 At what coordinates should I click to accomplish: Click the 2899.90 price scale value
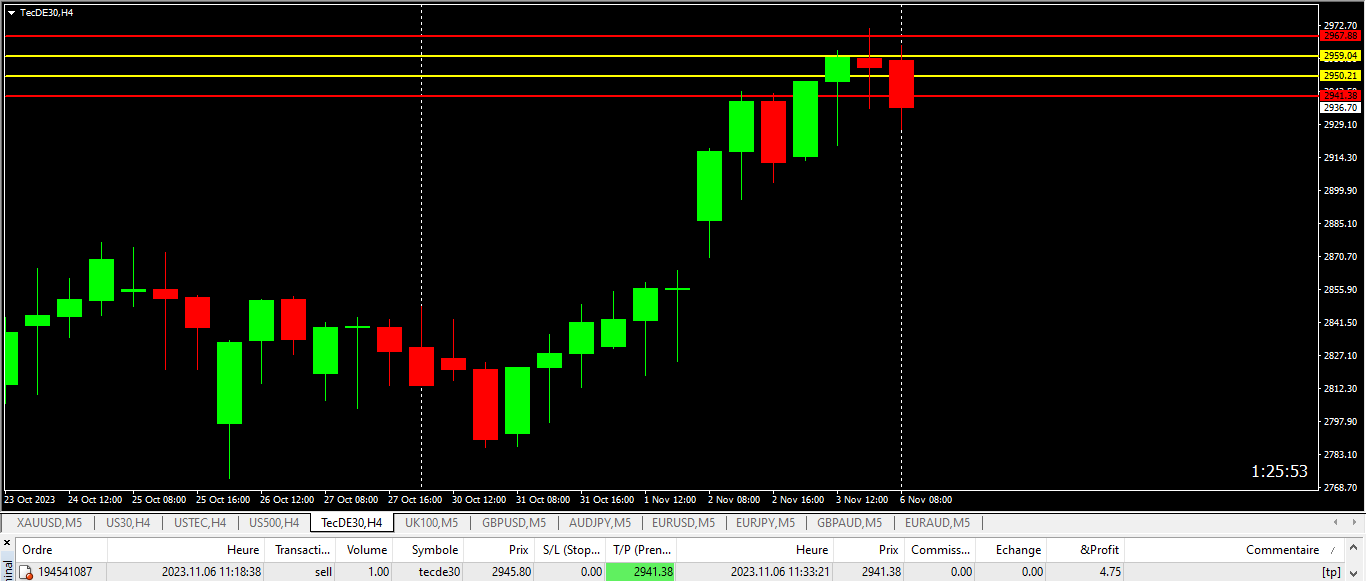coord(1340,190)
